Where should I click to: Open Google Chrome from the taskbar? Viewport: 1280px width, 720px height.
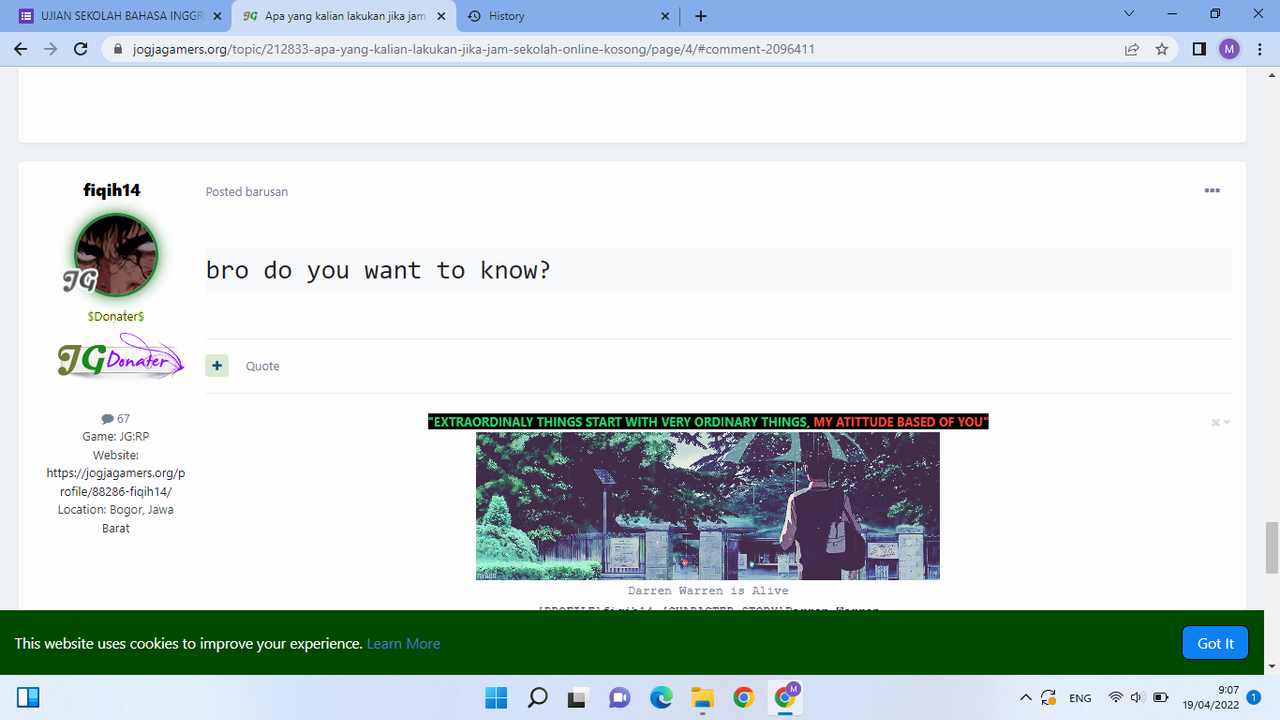743,697
